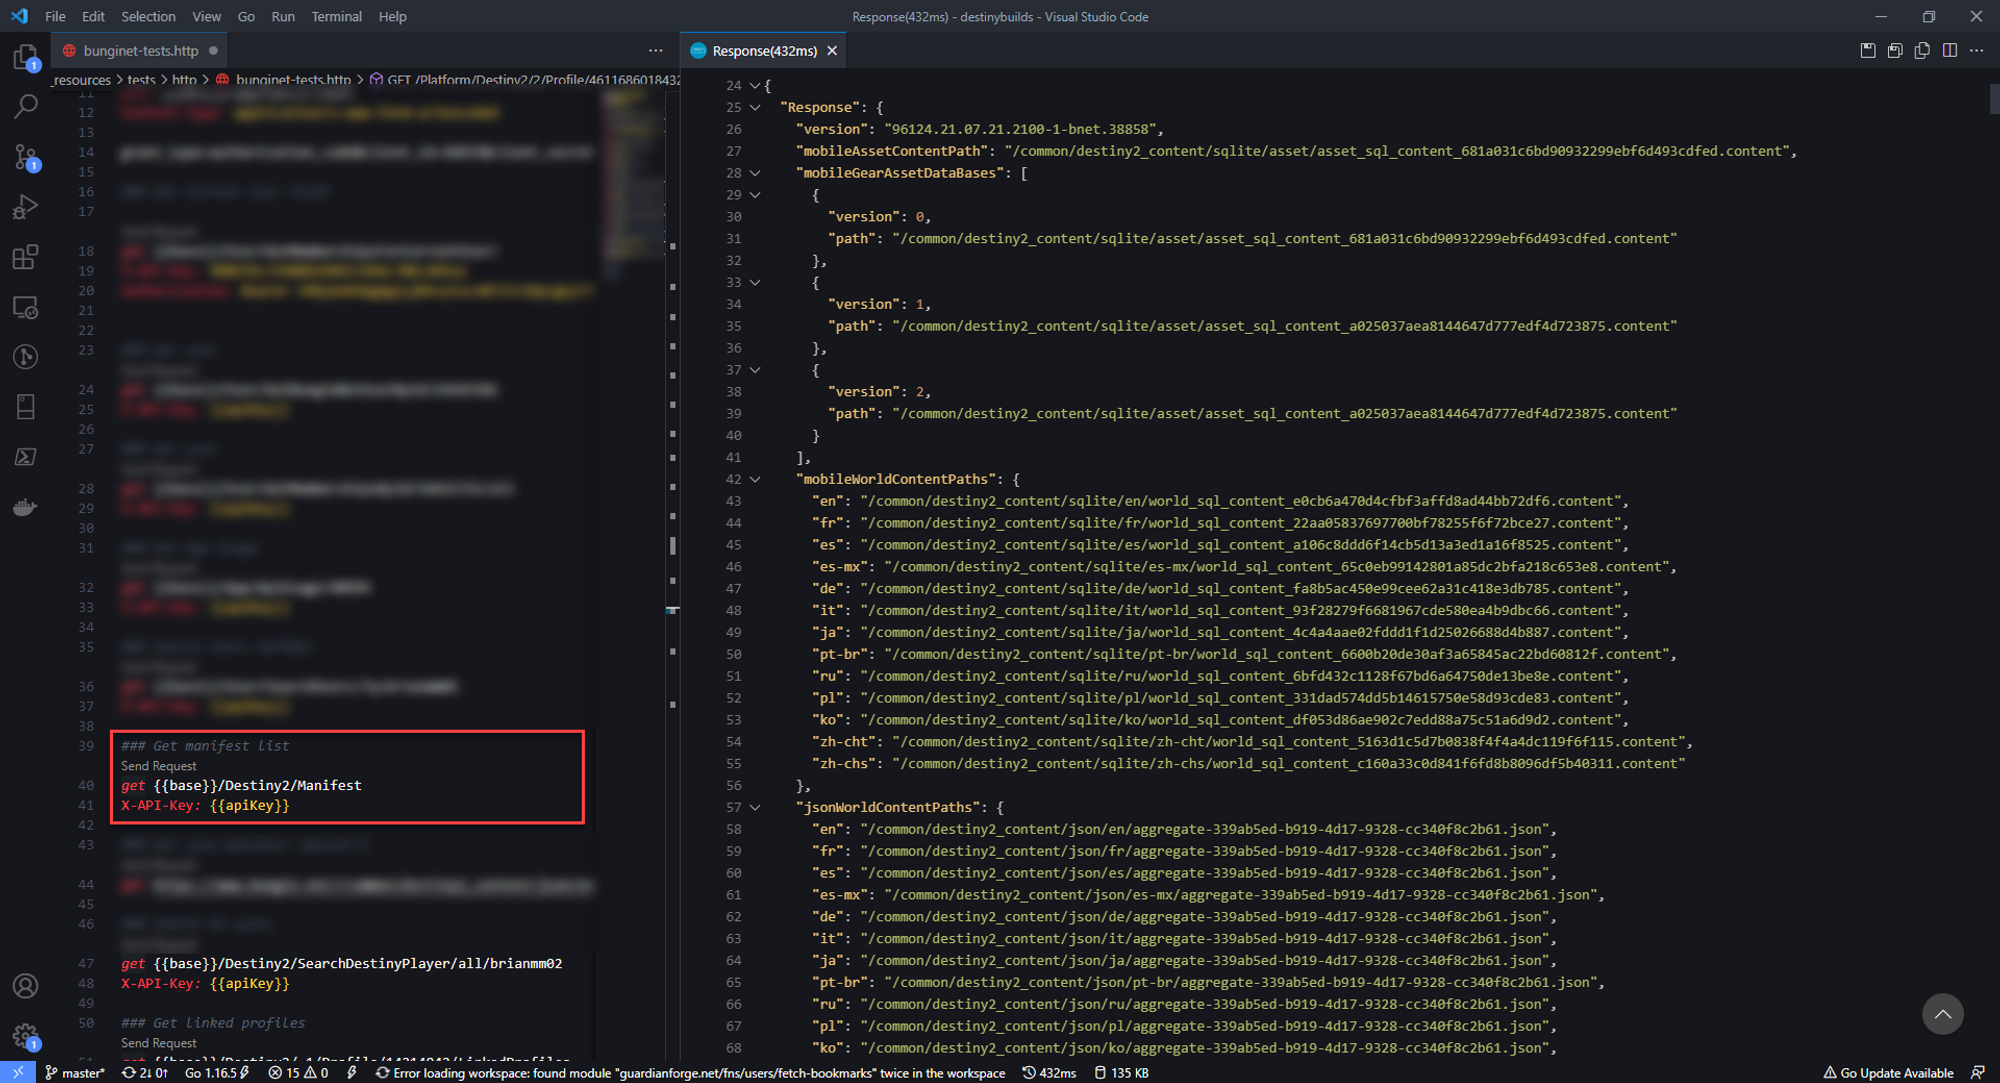Screen dimensions: 2000x1083
Task: Click the VS Code logo icon
Action: pyautogui.click(x=19, y=16)
